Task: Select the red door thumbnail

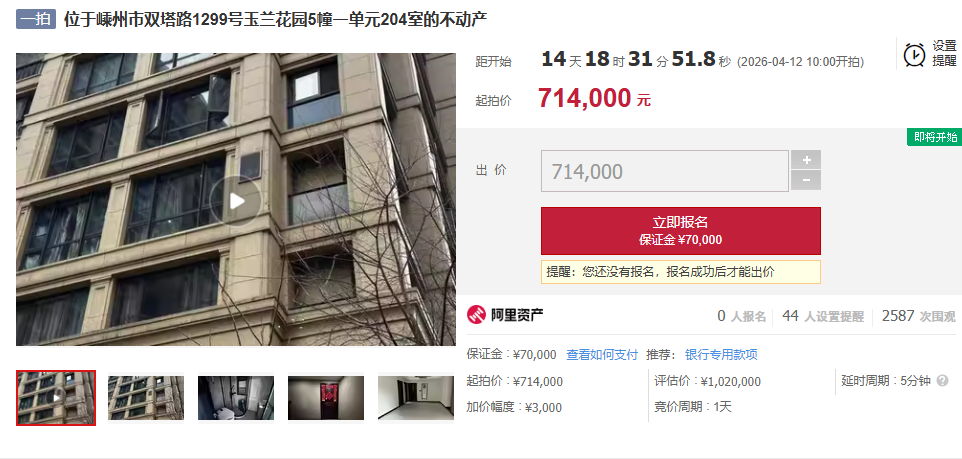Action: tap(326, 398)
